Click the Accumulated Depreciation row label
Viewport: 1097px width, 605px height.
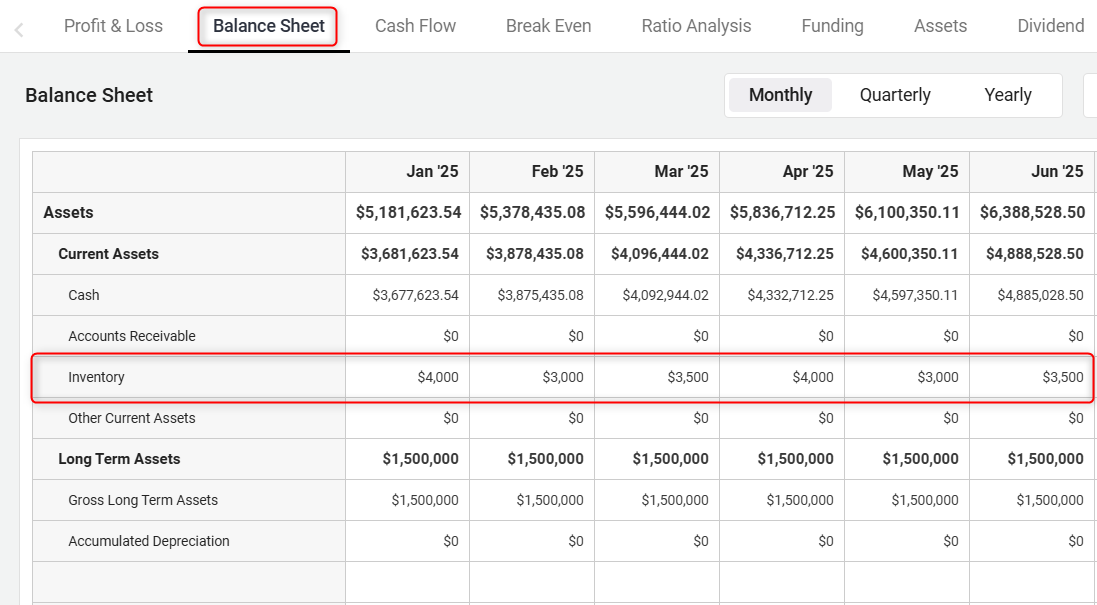coord(149,541)
